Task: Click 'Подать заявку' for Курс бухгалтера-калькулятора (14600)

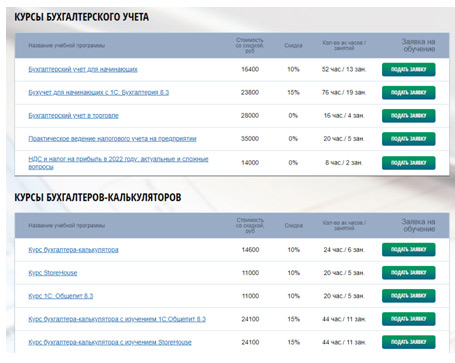Action: (409, 249)
